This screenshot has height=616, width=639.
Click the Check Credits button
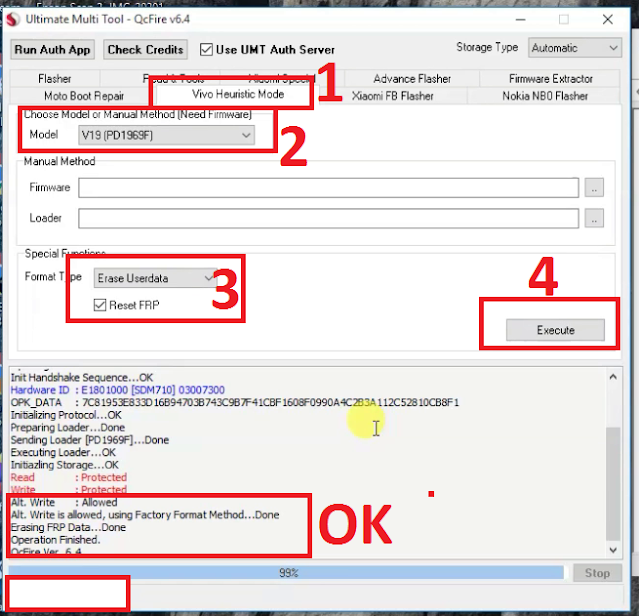(145, 50)
